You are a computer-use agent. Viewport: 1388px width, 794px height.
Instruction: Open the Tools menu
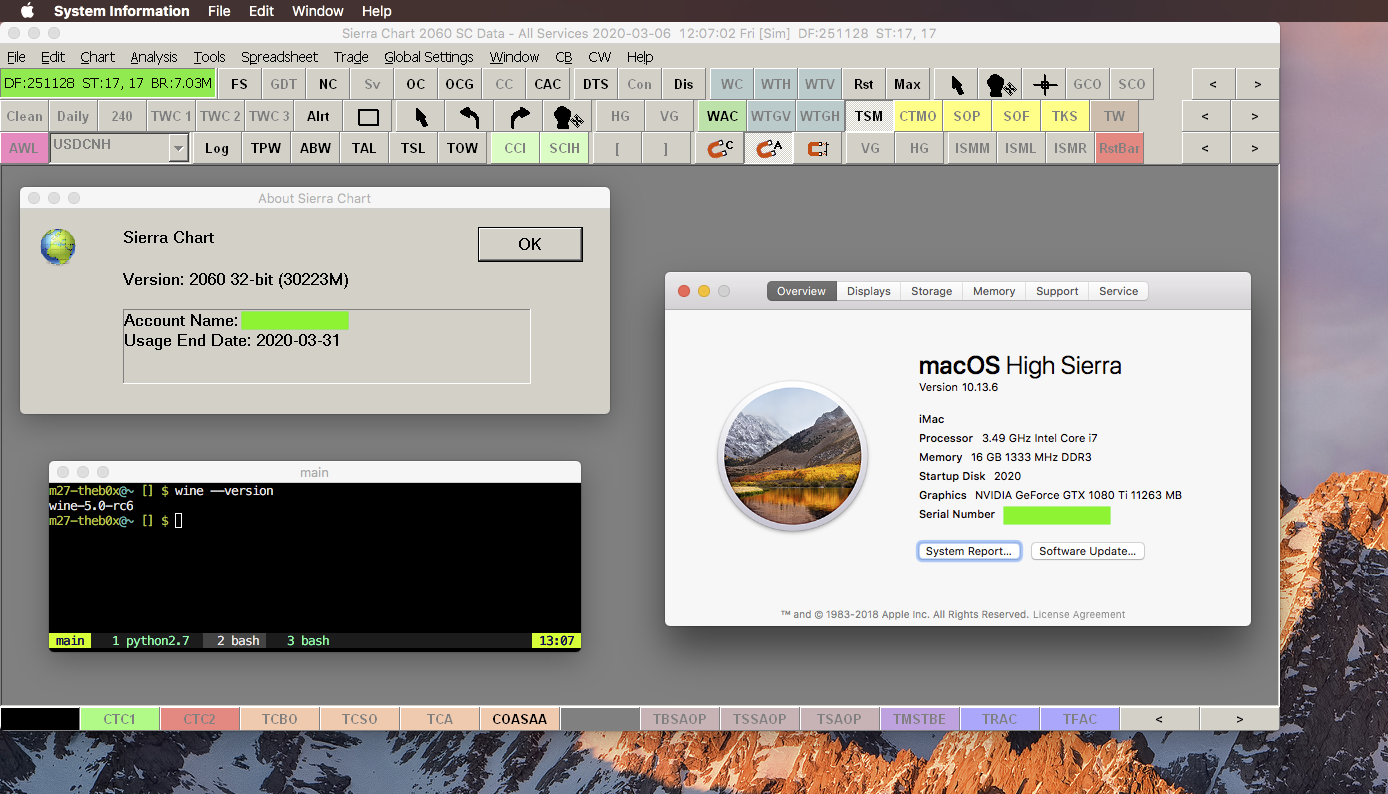(210, 57)
